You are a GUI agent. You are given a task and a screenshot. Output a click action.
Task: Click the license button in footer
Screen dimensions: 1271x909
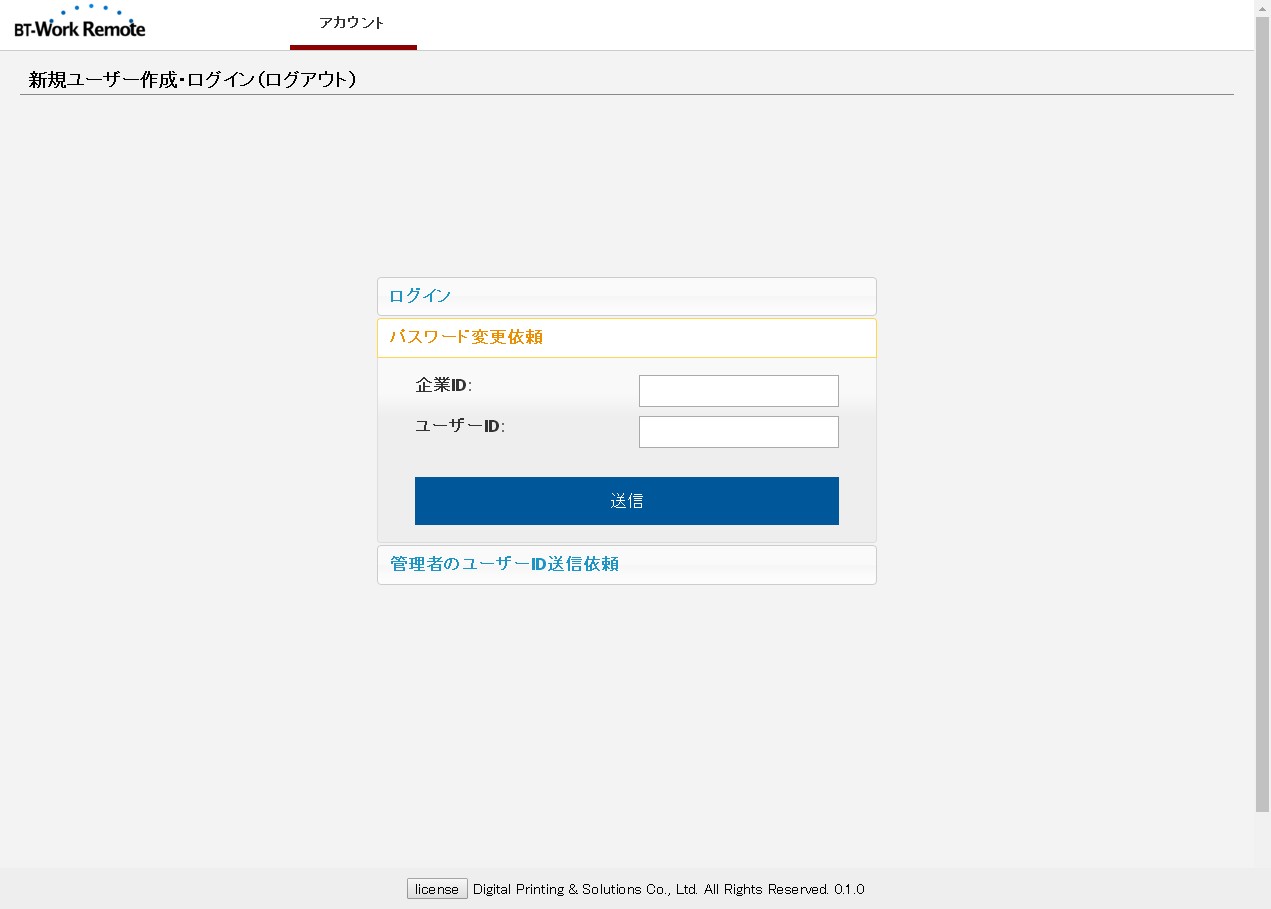click(436, 889)
